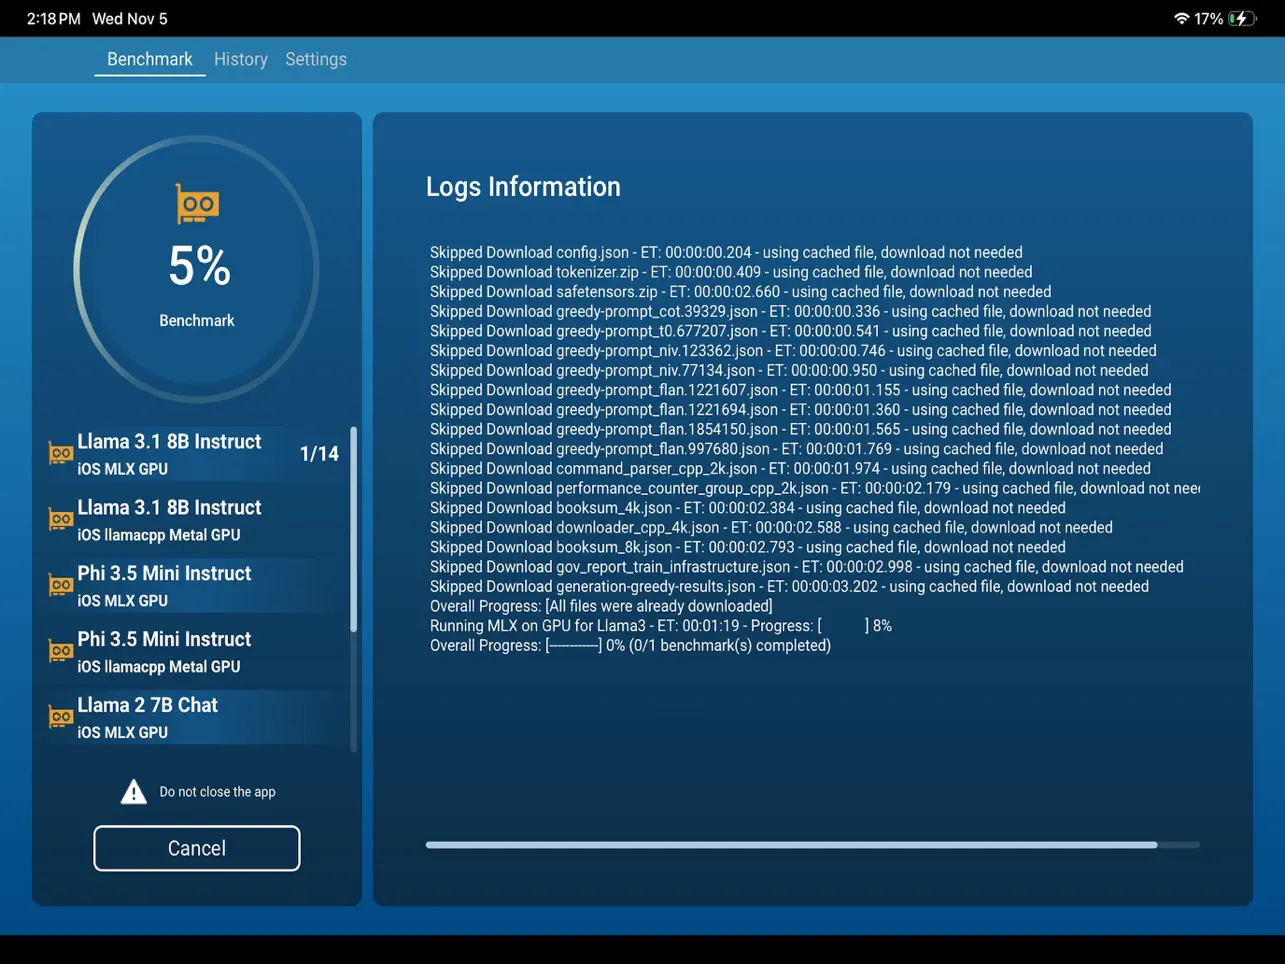Screen dimensions: 1285x964
Task: Click the tokenizer.zip log line
Action: [x=731, y=272]
